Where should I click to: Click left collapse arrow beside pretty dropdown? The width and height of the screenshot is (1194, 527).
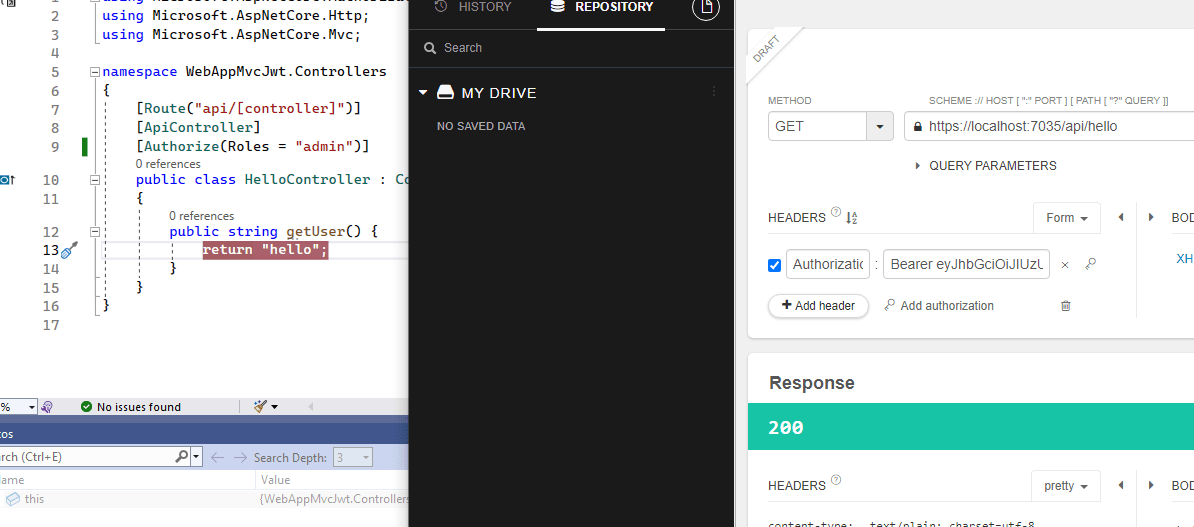(1121, 485)
